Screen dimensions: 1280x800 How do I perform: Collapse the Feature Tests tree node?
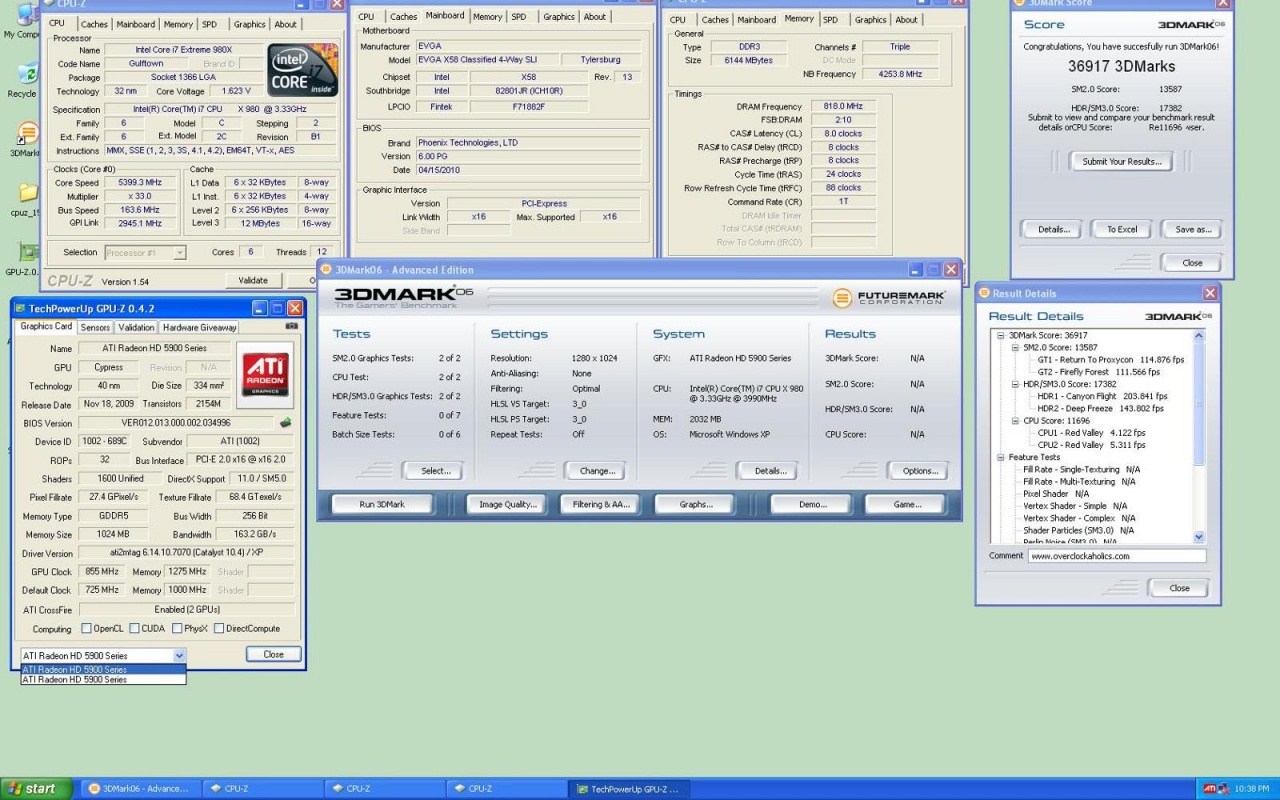(1000, 457)
